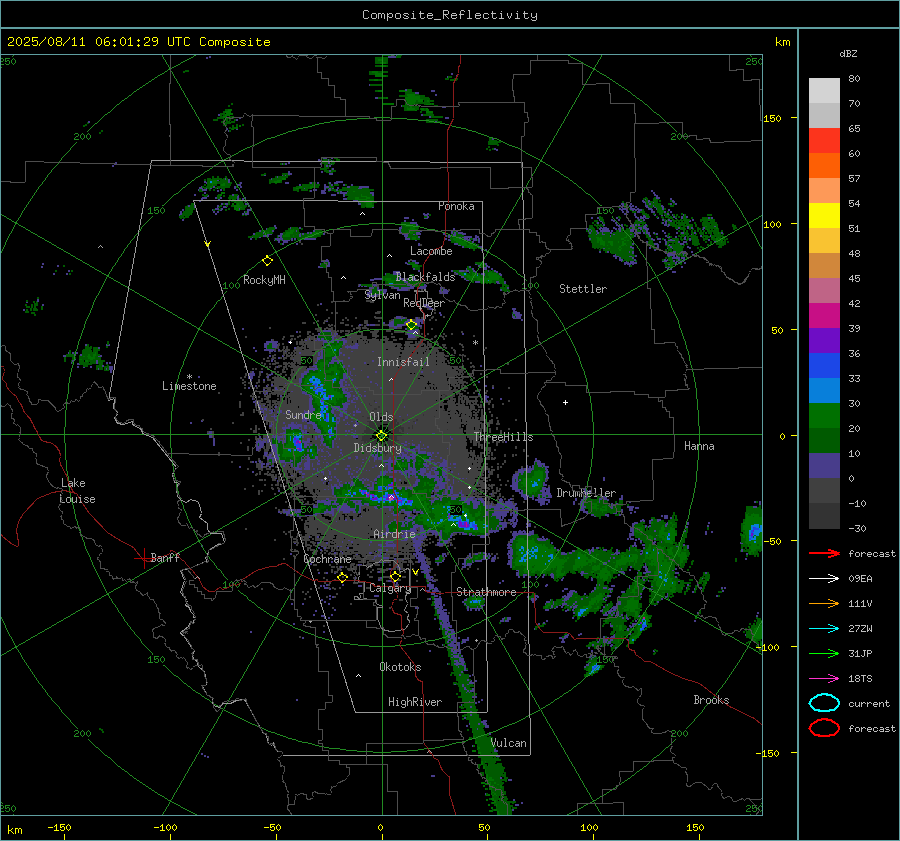
Task: Click the magenta 18TS arrow icon
Action: [824, 679]
